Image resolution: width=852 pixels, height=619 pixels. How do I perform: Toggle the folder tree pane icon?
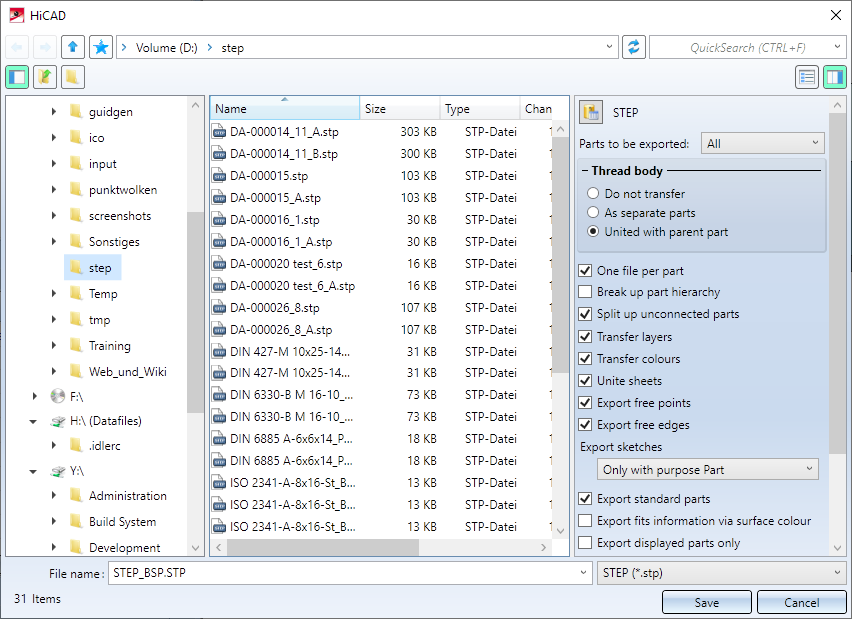click(x=17, y=77)
